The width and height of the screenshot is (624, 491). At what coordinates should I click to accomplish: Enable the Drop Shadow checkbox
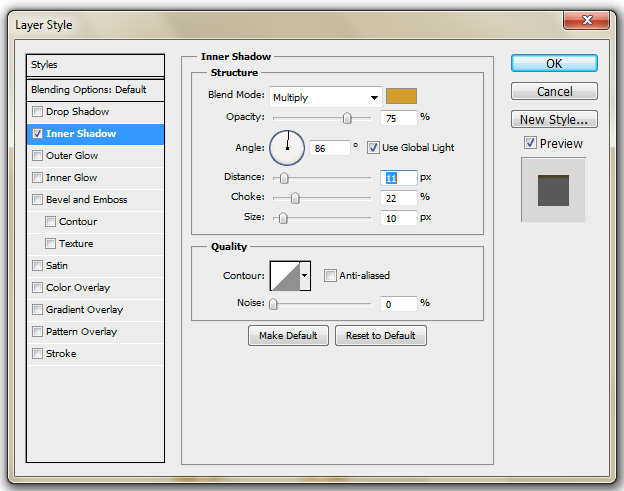[38, 112]
